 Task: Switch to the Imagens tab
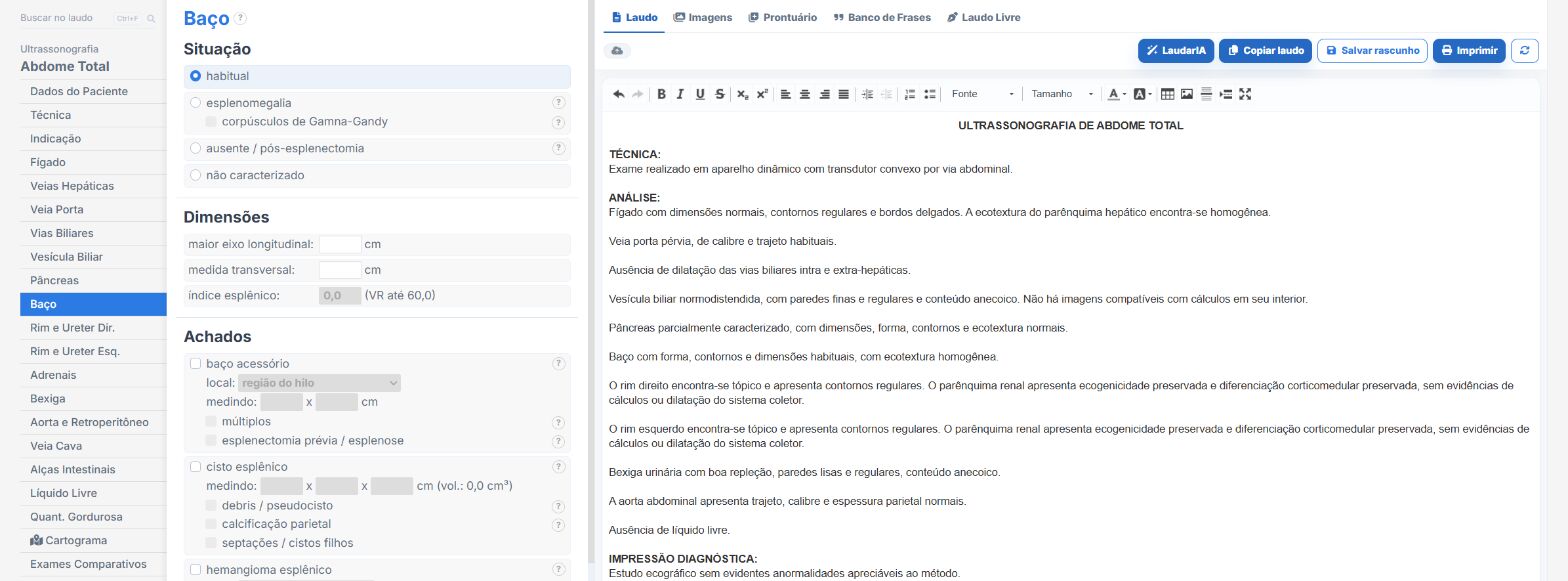click(x=703, y=17)
